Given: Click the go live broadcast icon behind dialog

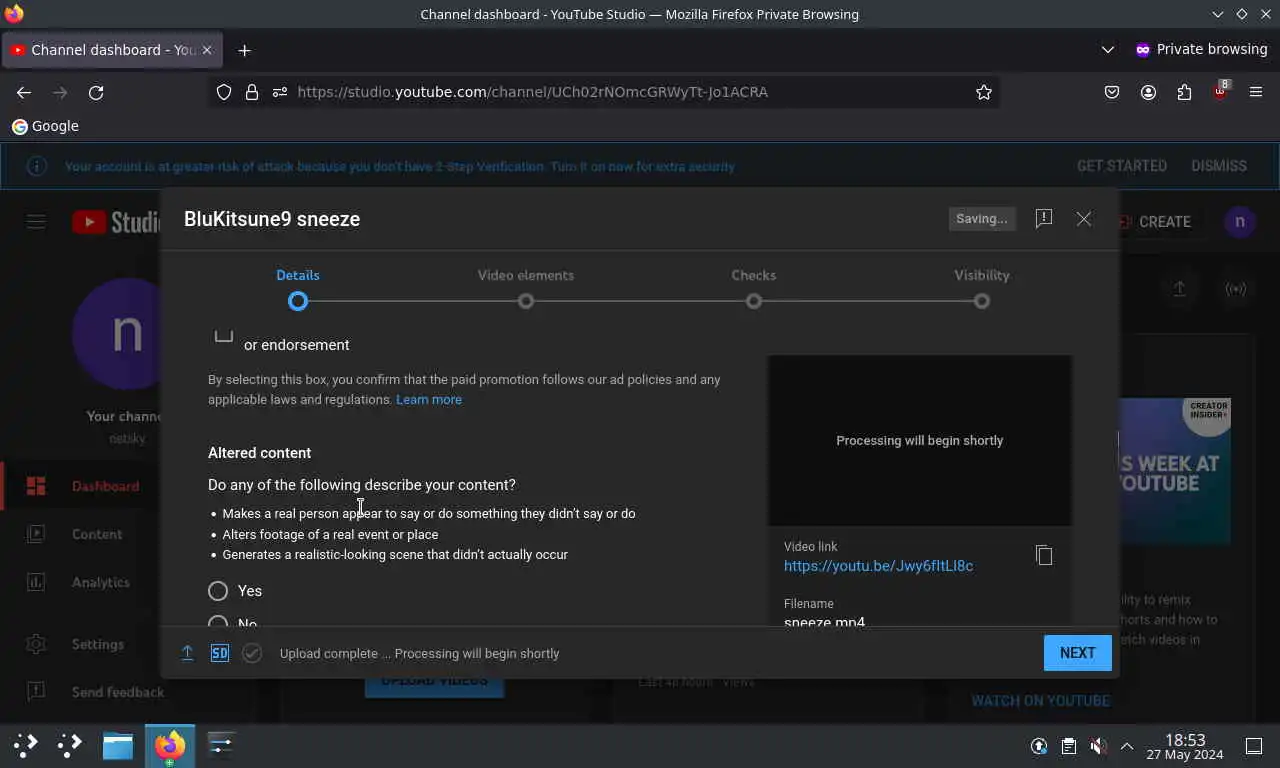Looking at the screenshot, I should [x=1236, y=289].
